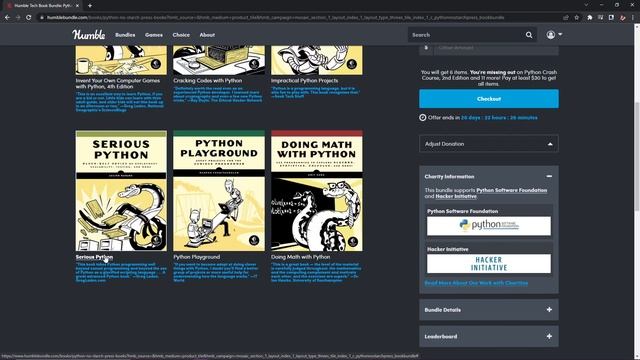Screen dimensions: 640x360
Task: Click the No Starch badge on Serious Python cover
Action: (156, 240)
